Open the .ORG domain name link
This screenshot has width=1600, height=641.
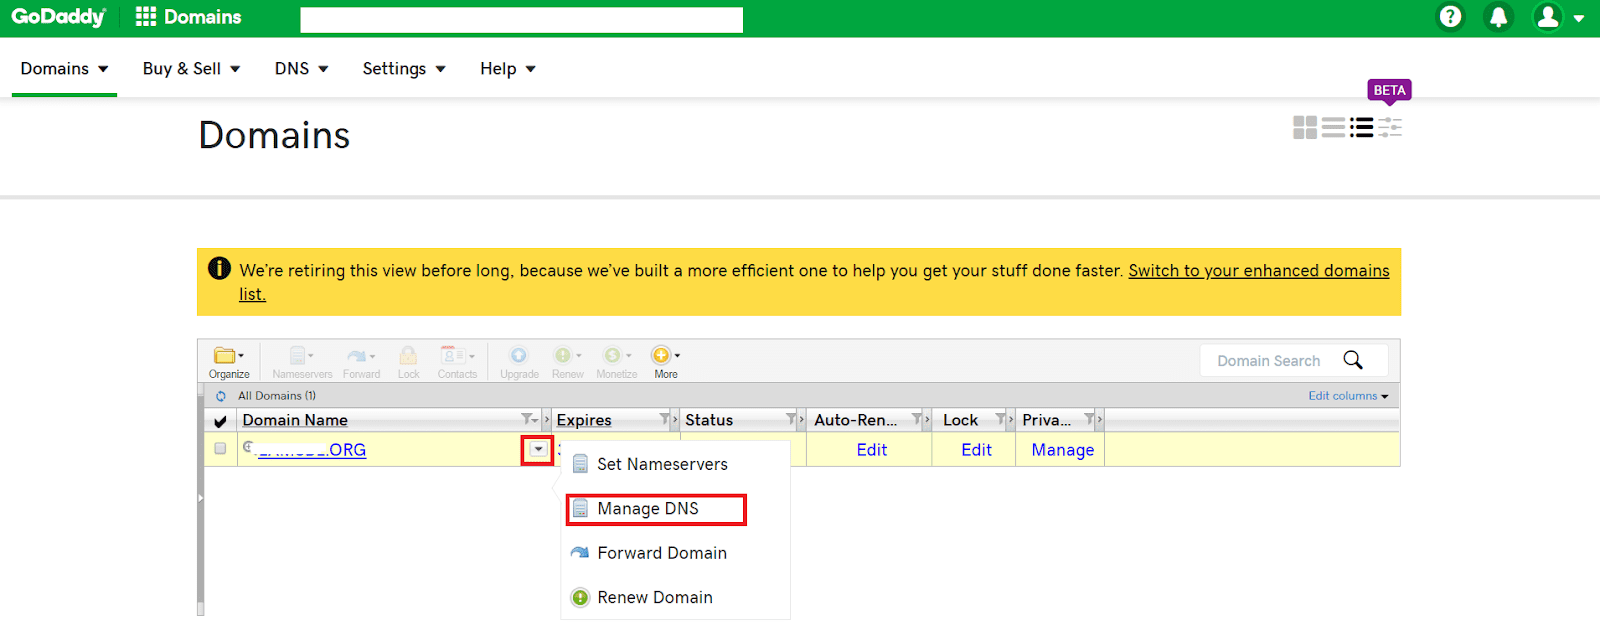[x=312, y=450]
